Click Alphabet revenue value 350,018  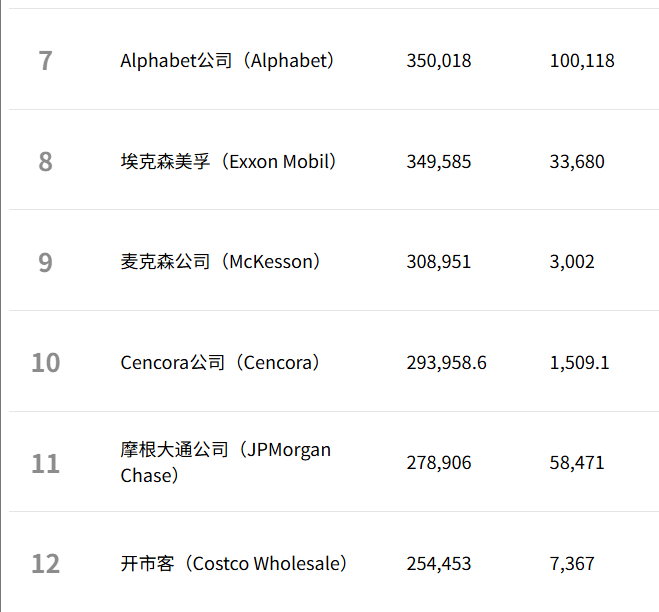pos(439,61)
